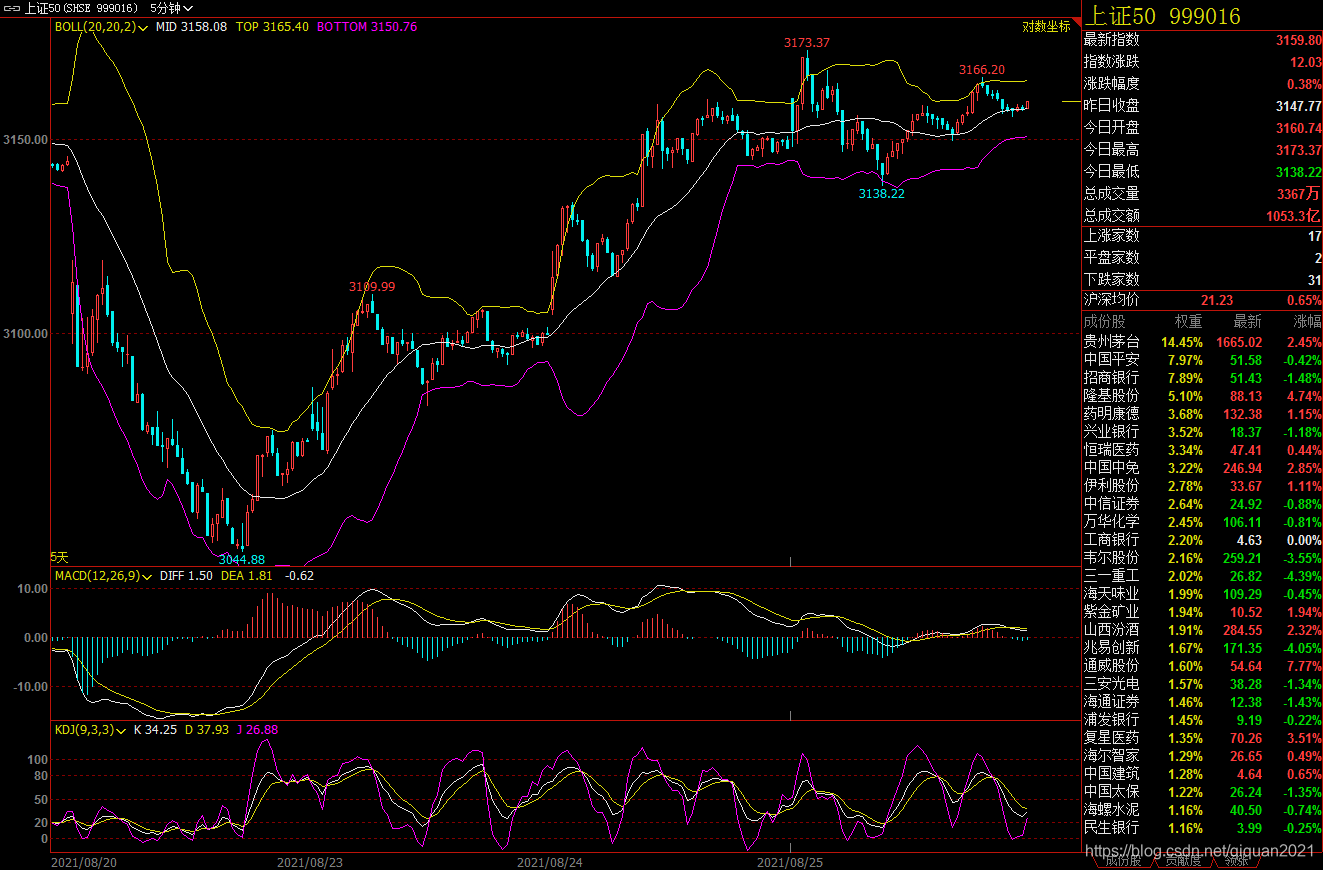The height and width of the screenshot is (870, 1323).
Task: Select the 海尔智家 row
Action: tap(1203, 756)
